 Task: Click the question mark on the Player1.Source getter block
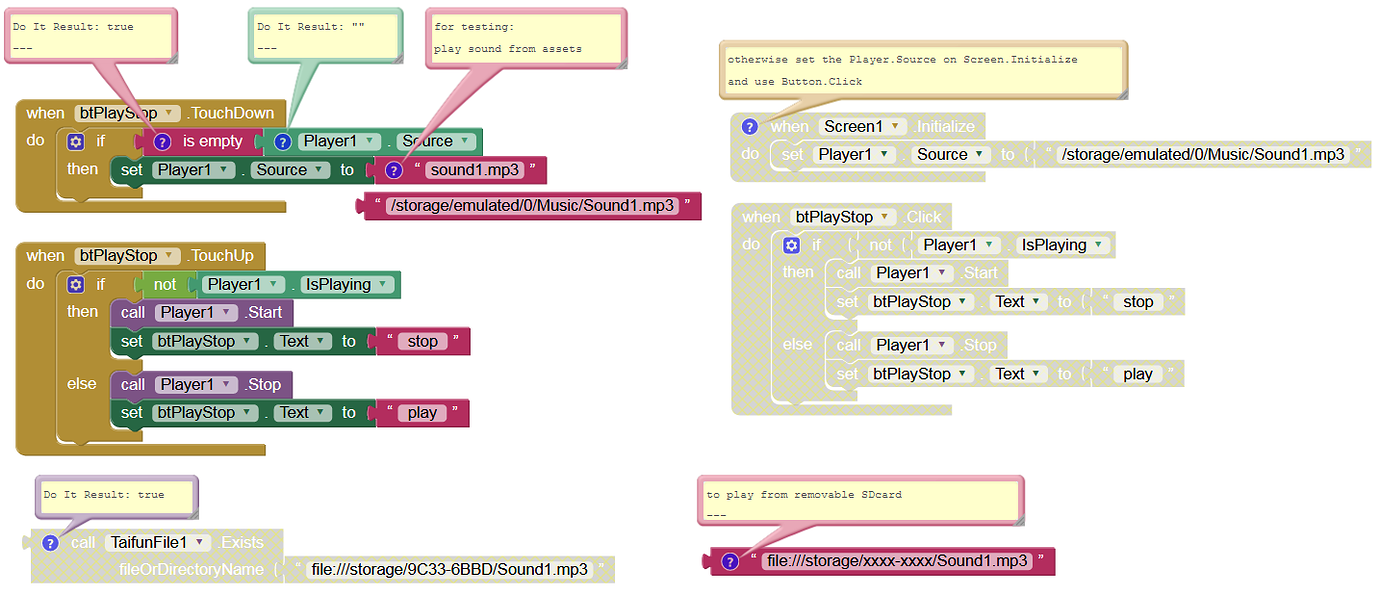coord(283,141)
